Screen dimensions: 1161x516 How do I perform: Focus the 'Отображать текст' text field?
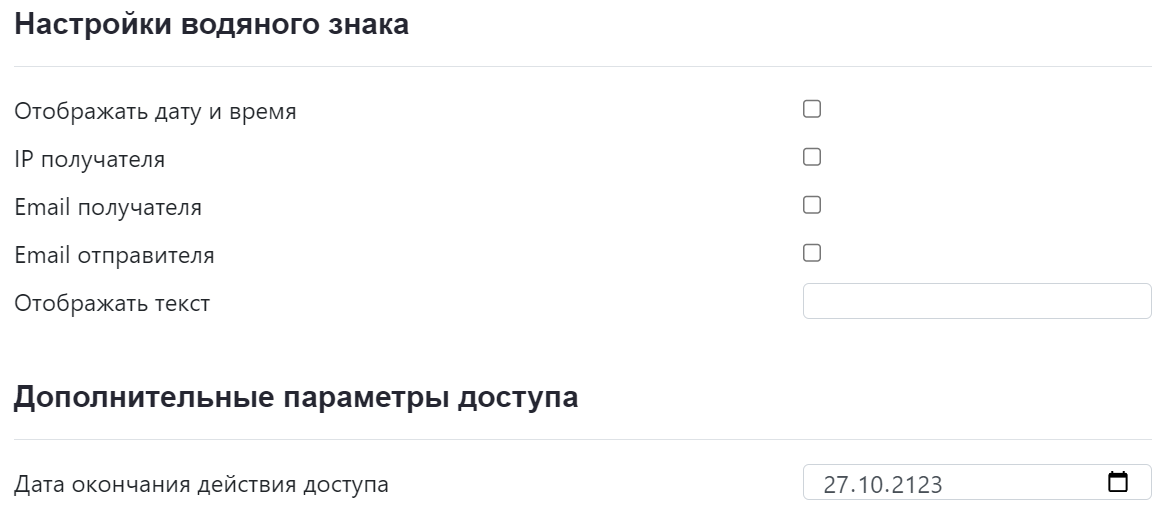pos(976,301)
